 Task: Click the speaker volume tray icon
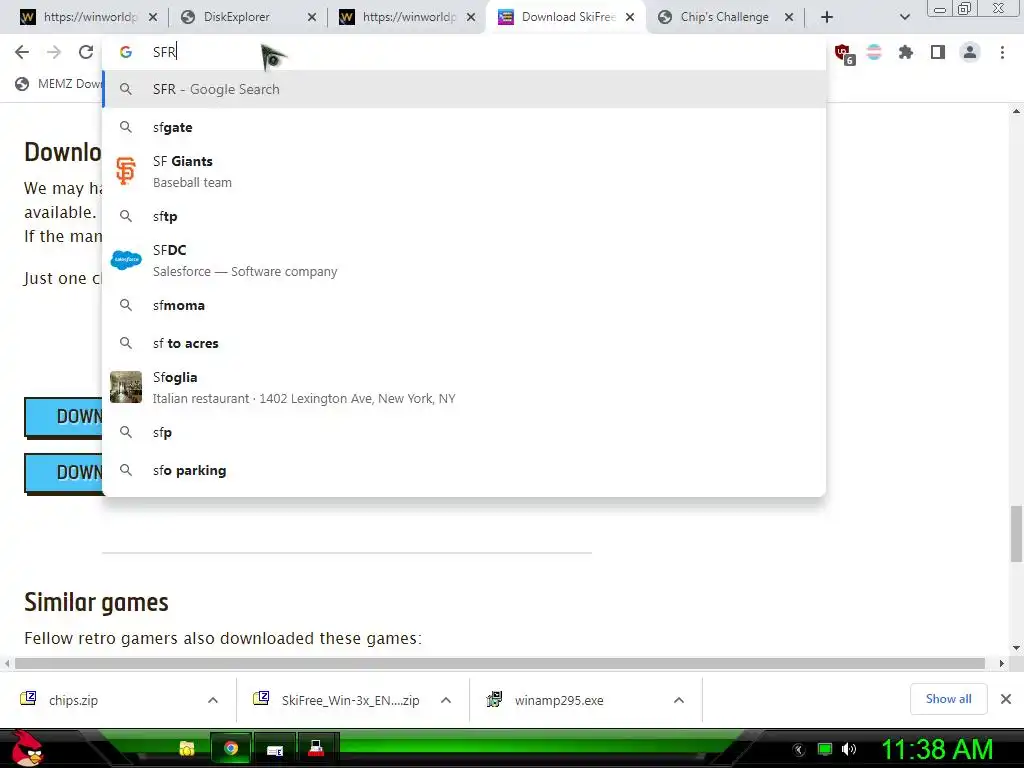point(849,749)
